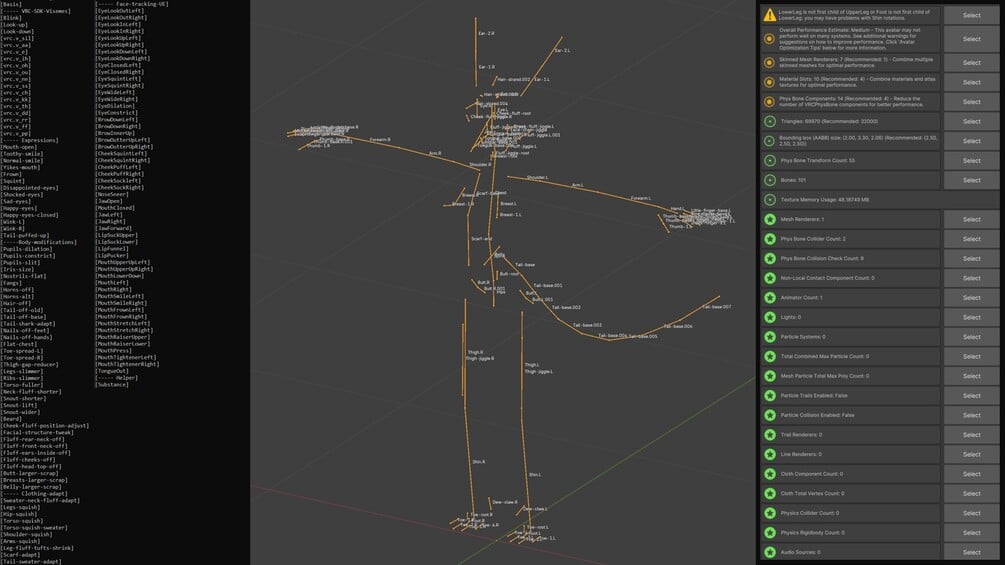The image size is (1005, 565).
Task: Click the [Tail-puffed-up] entry
Action: (25, 235)
